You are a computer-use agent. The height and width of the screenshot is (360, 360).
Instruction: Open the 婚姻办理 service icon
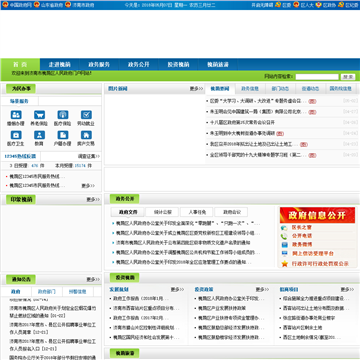16,115
